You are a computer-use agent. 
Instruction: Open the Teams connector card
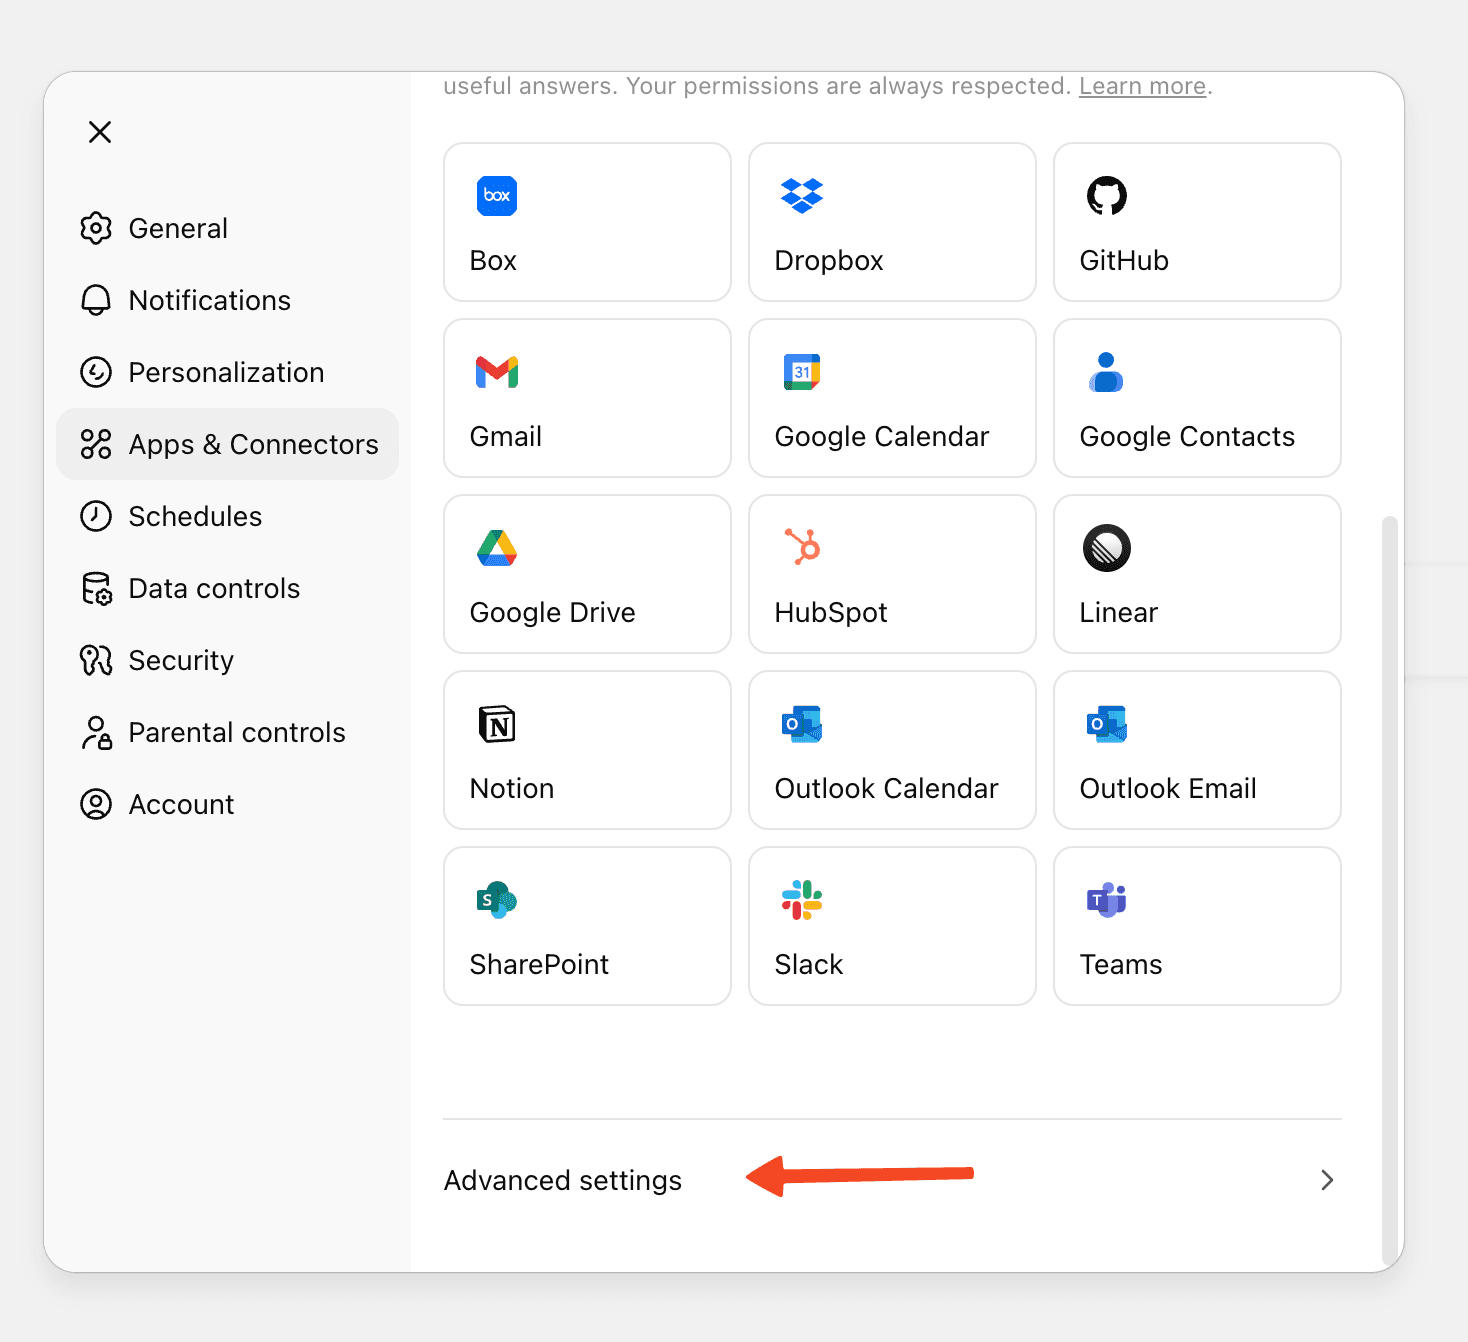point(1197,926)
